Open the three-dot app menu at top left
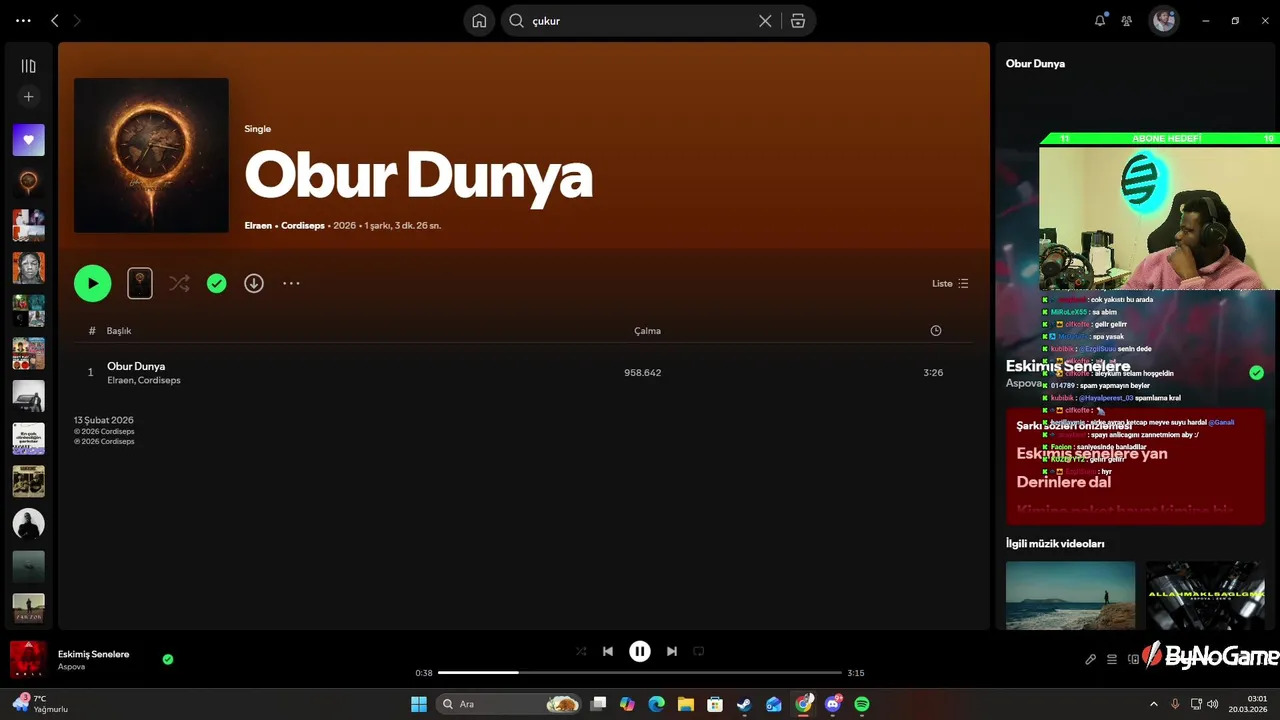The width and height of the screenshot is (1280, 720). [x=23, y=20]
